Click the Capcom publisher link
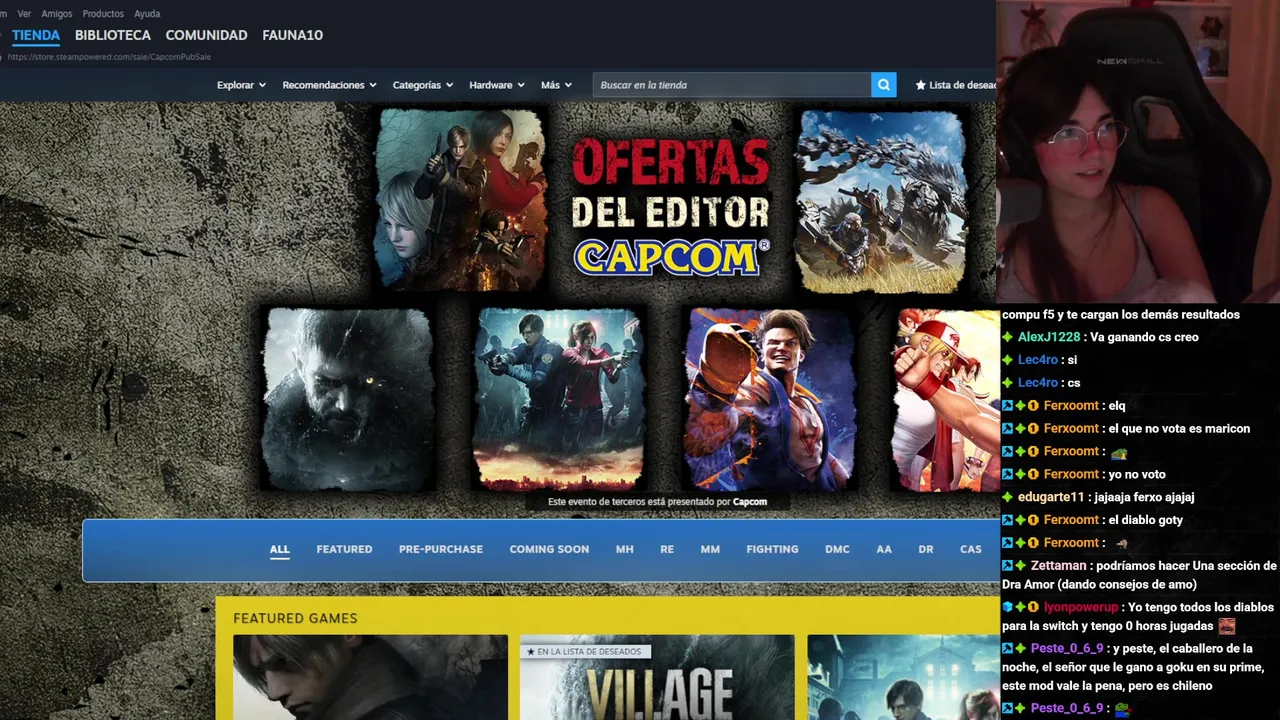1280x720 pixels. [x=750, y=502]
